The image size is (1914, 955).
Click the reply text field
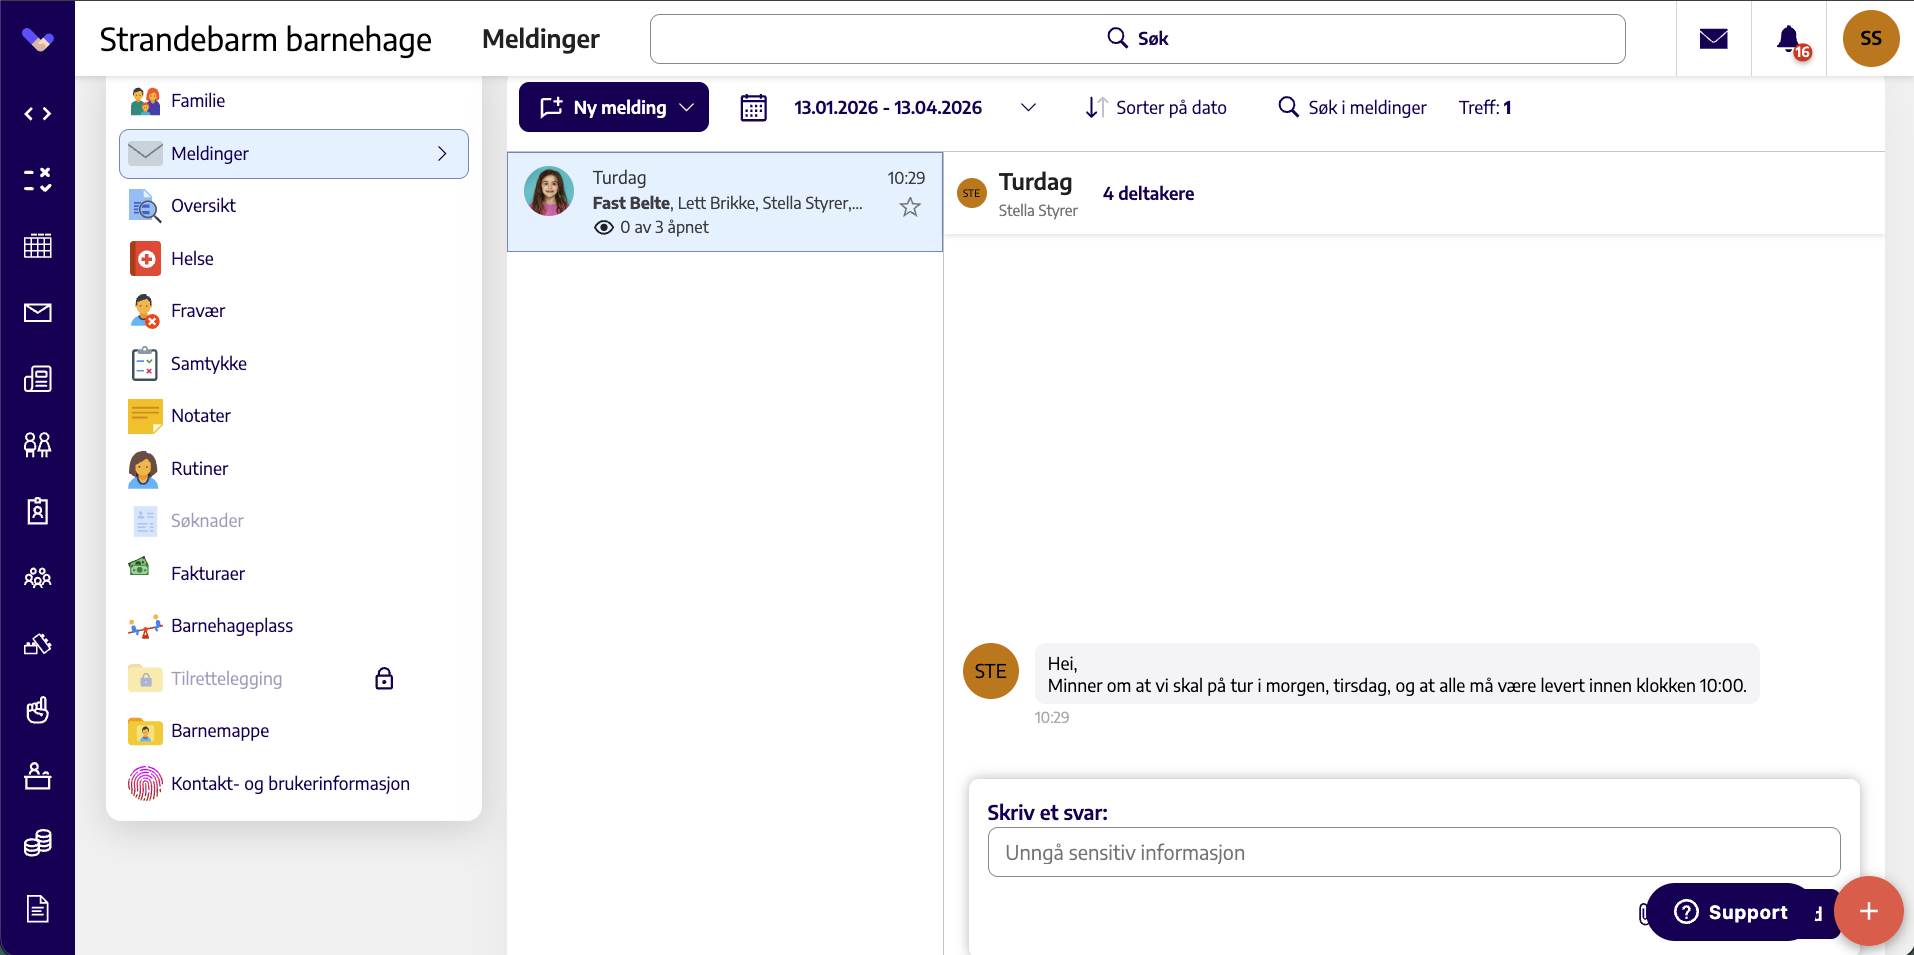point(1414,852)
